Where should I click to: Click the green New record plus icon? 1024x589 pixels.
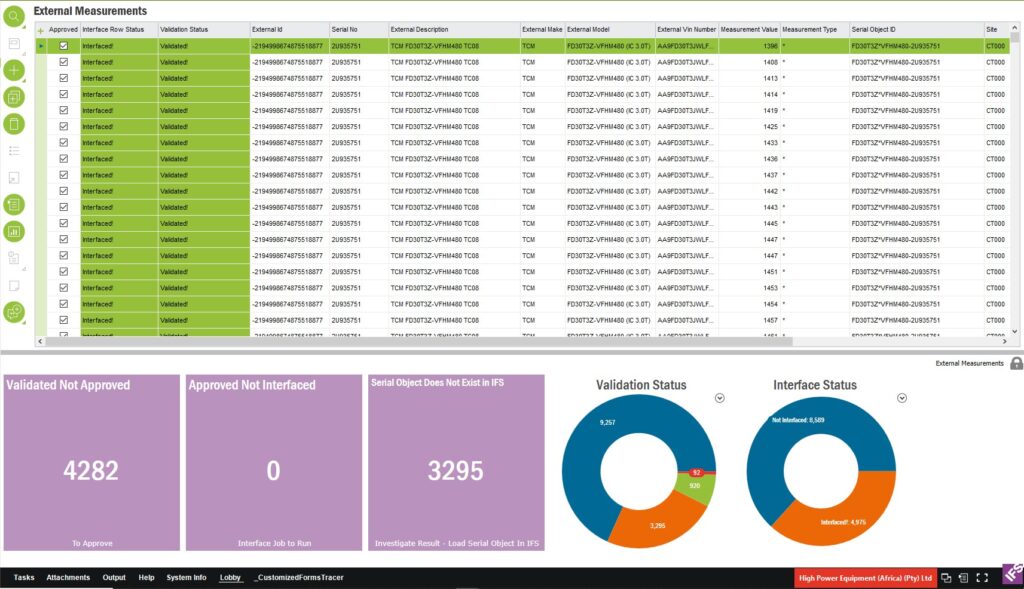click(x=14, y=70)
